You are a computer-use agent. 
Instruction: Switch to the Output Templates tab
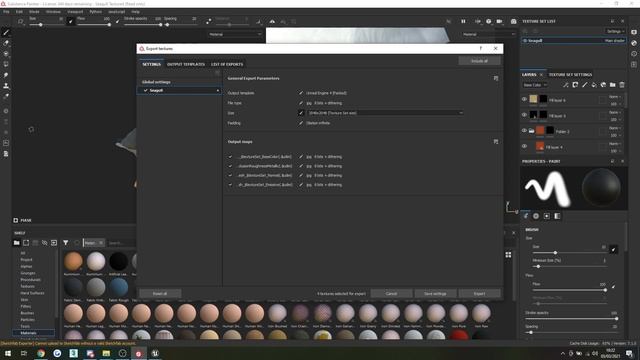[186, 64]
